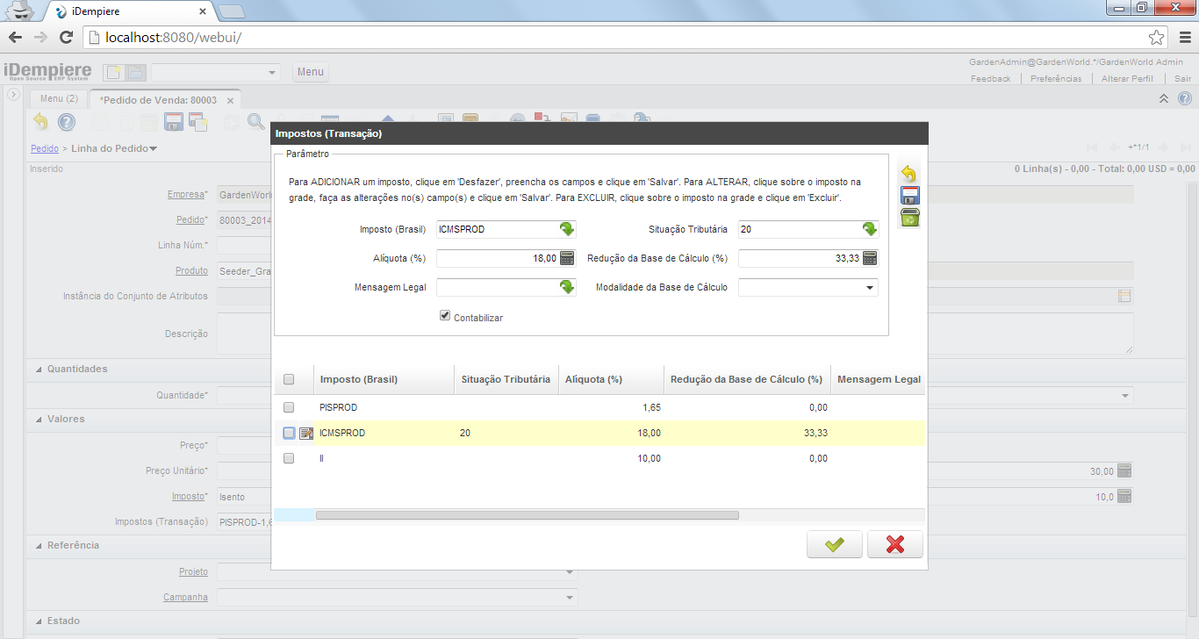Image resolution: width=1199 pixels, height=639 pixels.
Task: Click the Desfazer (undo) icon in dialog
Action: [909, 174]
